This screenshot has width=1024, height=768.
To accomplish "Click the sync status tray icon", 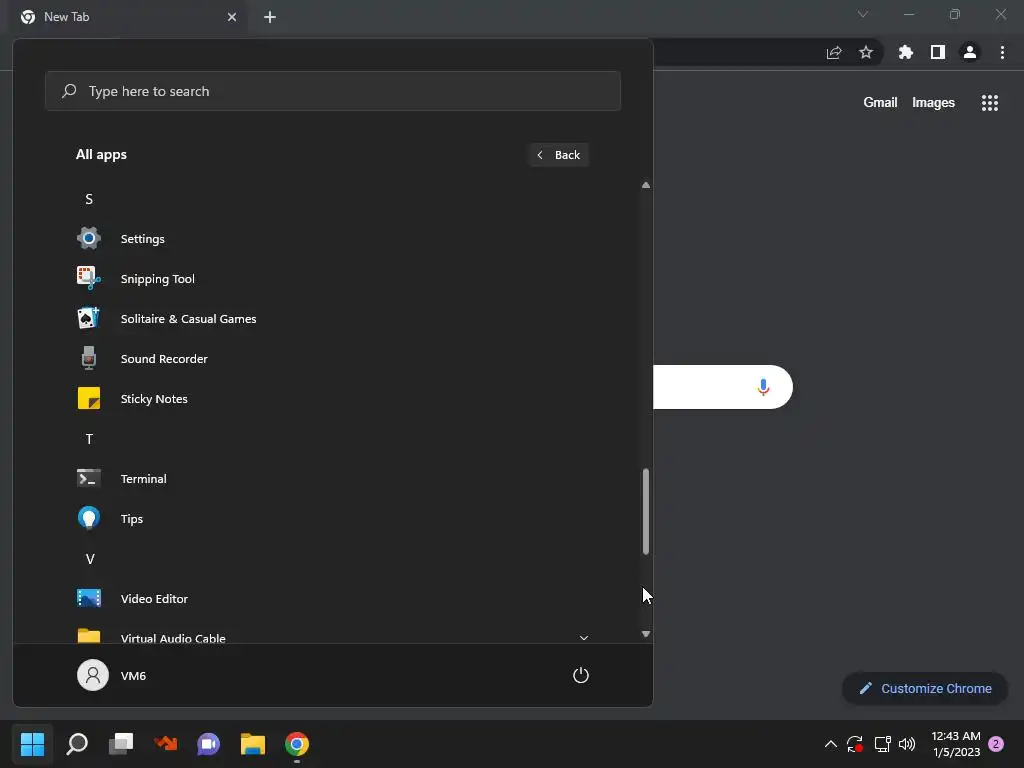I will point(855,744).
